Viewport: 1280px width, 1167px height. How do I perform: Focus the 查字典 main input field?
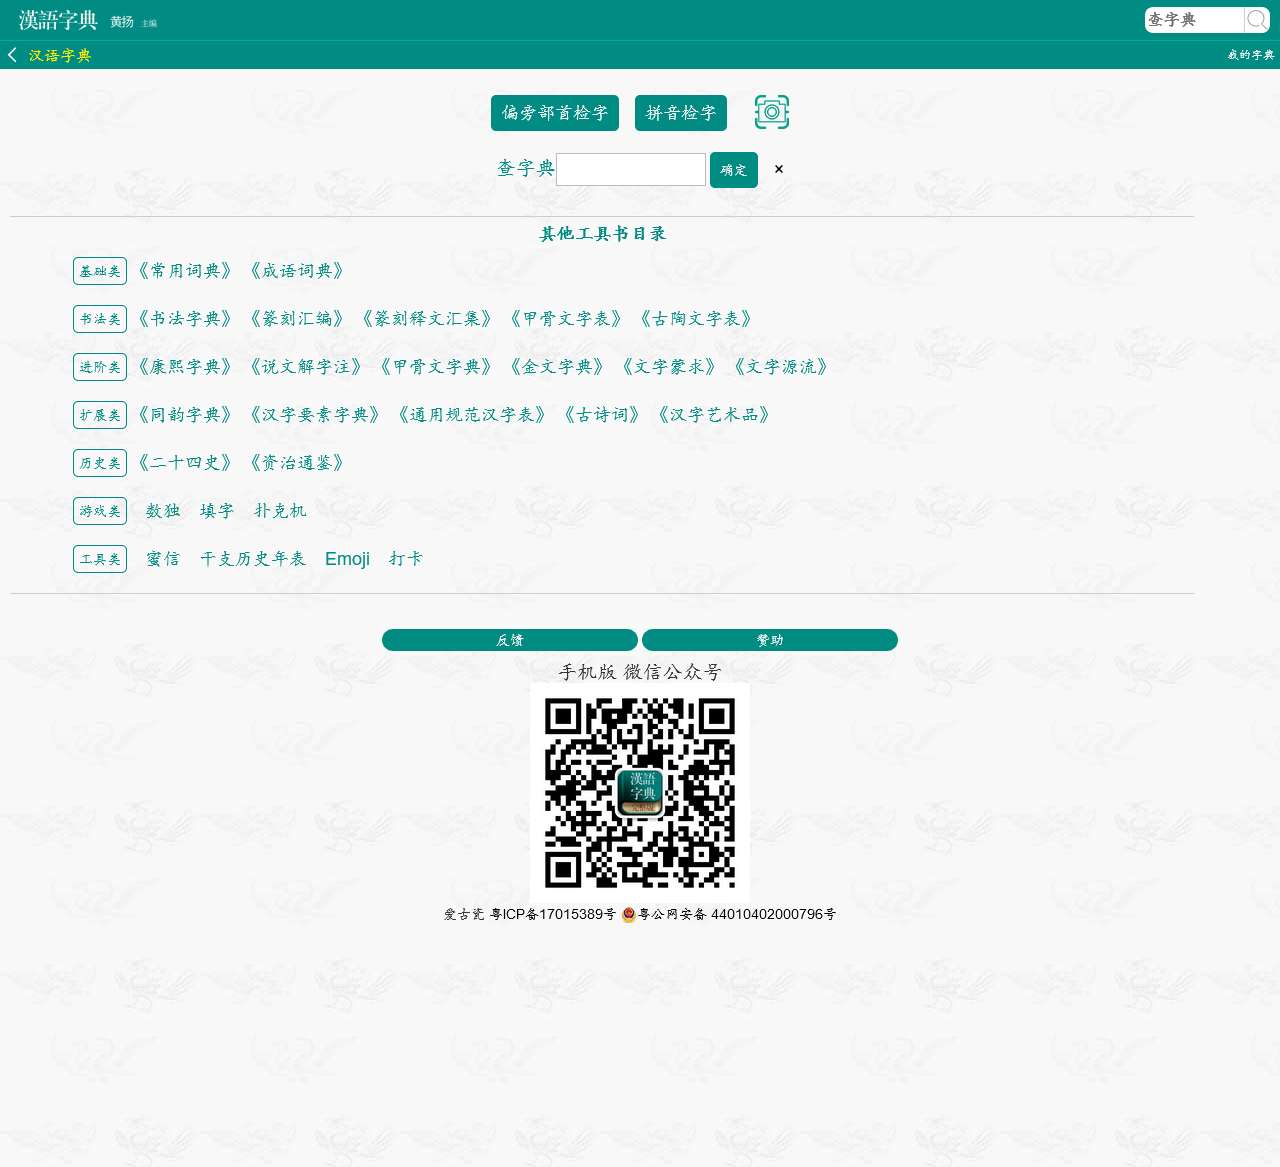click(631, 169)
